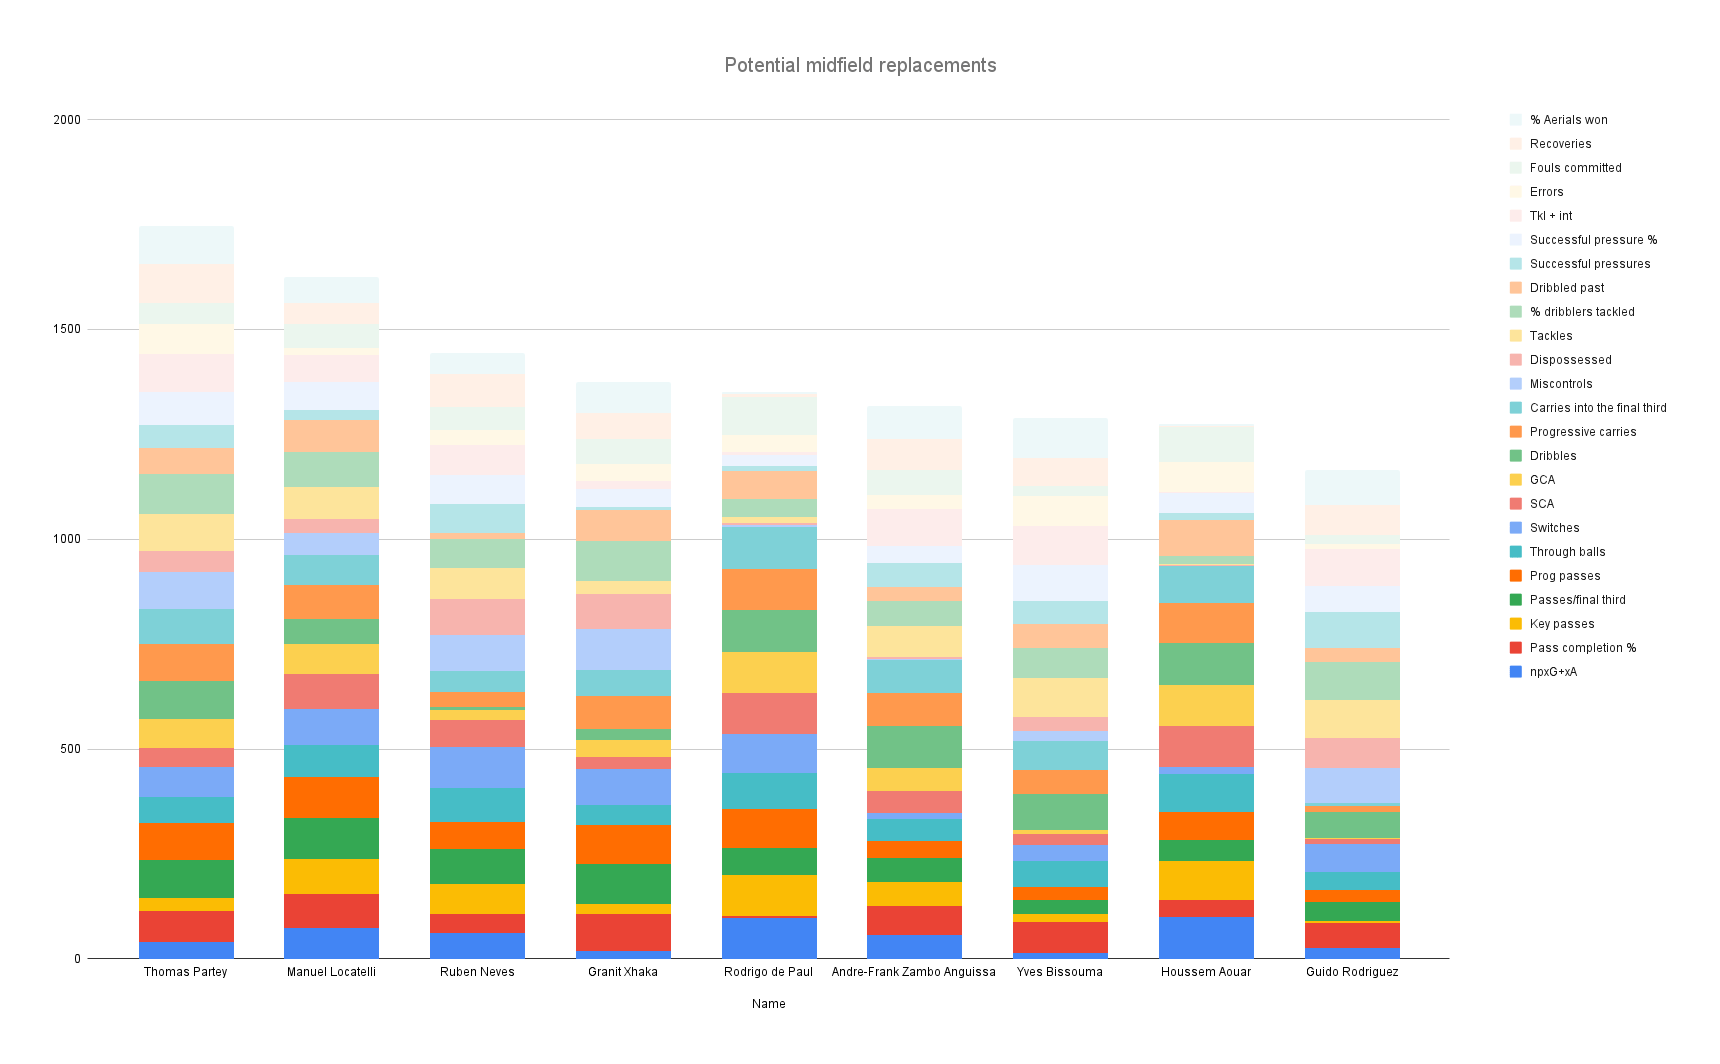Click the Key passes legend swatch
Viewport: 1720px width, 1064px height.
click(x=1516, y=624)
